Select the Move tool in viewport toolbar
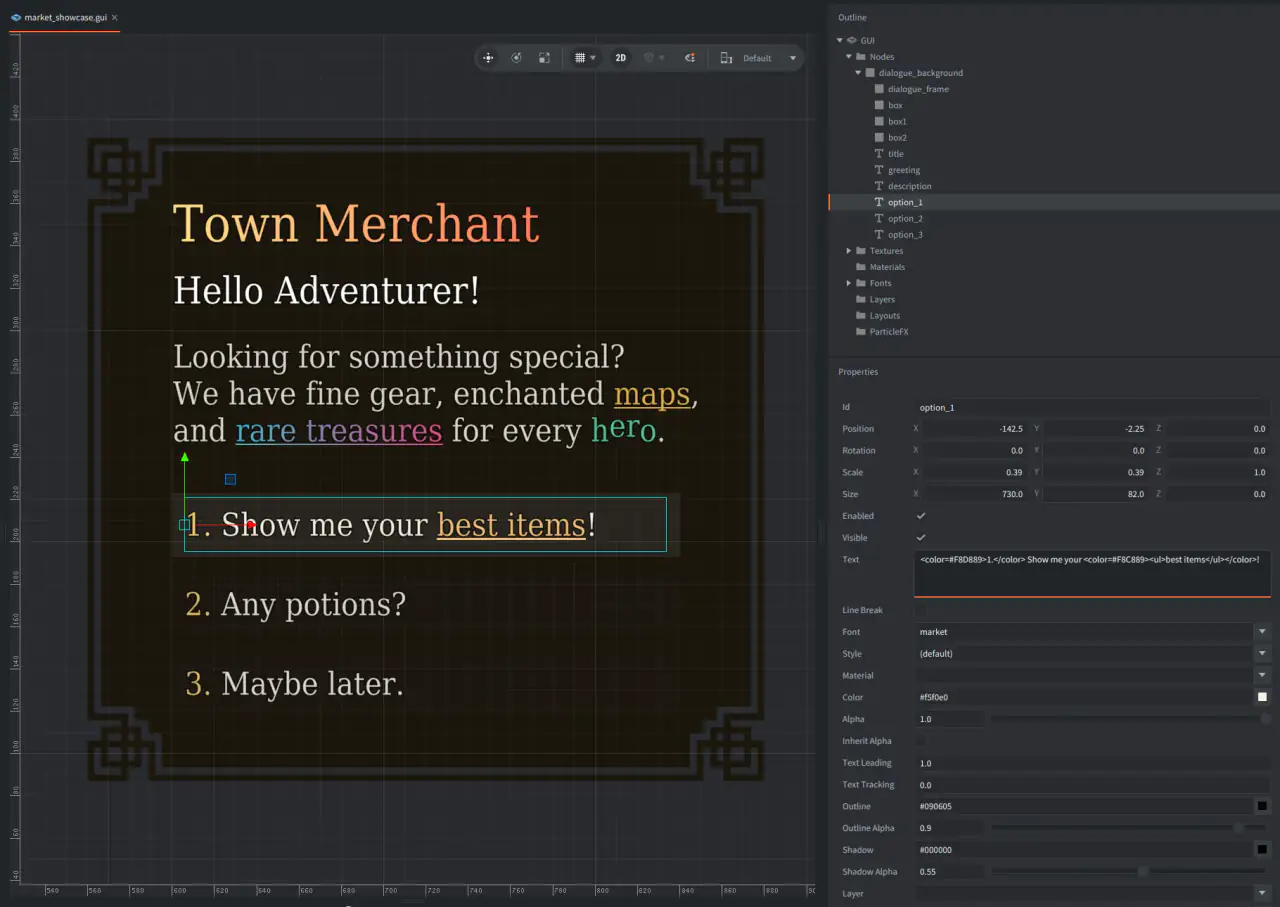Screen dimensions: 1280x907 [x=488, y=58]
